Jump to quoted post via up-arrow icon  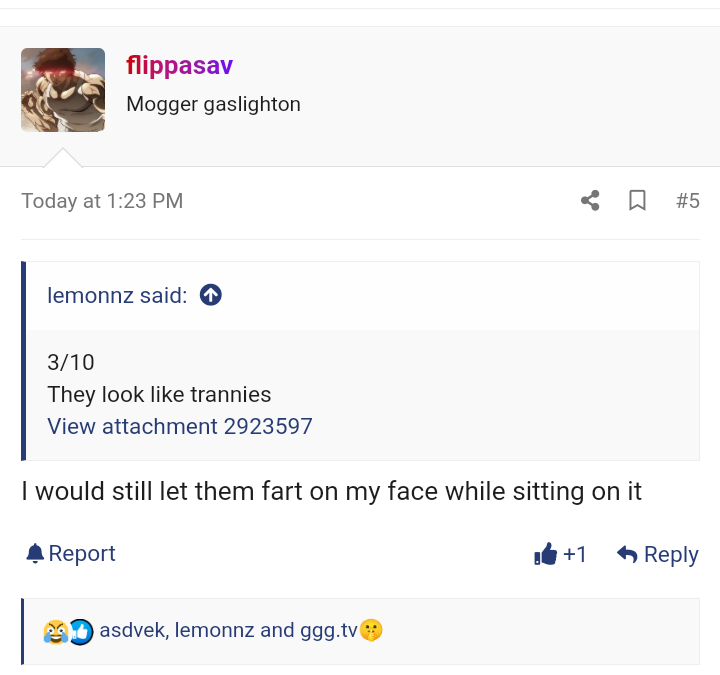[x=210, y=295]
